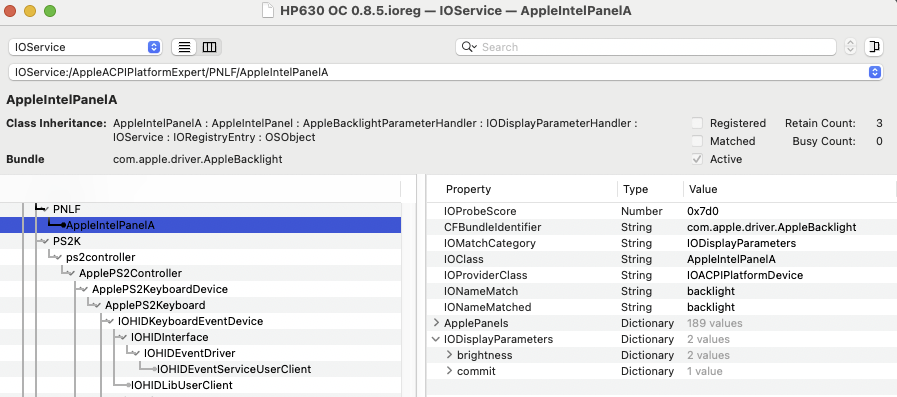The height and width of the screenshot is (397, 897).
Task: Select IOHIDLibUserClient in the tree
Action: (181, 385)
